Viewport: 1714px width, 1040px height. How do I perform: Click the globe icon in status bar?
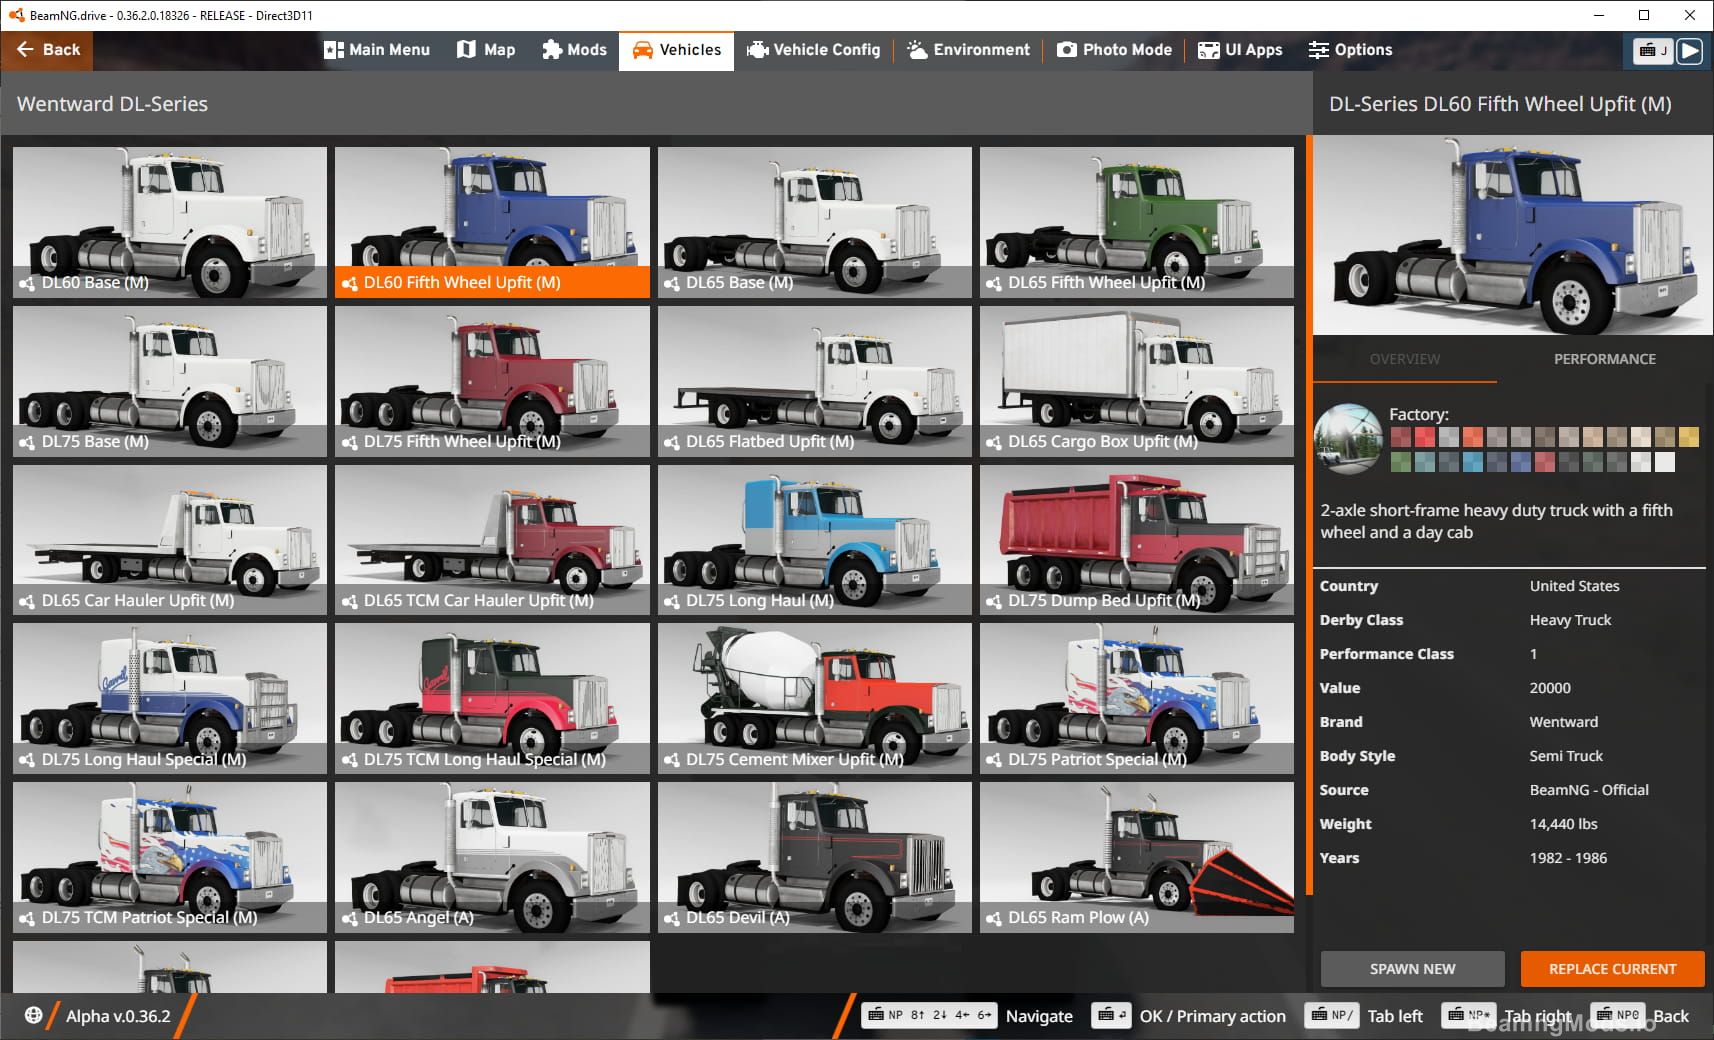33,1015
